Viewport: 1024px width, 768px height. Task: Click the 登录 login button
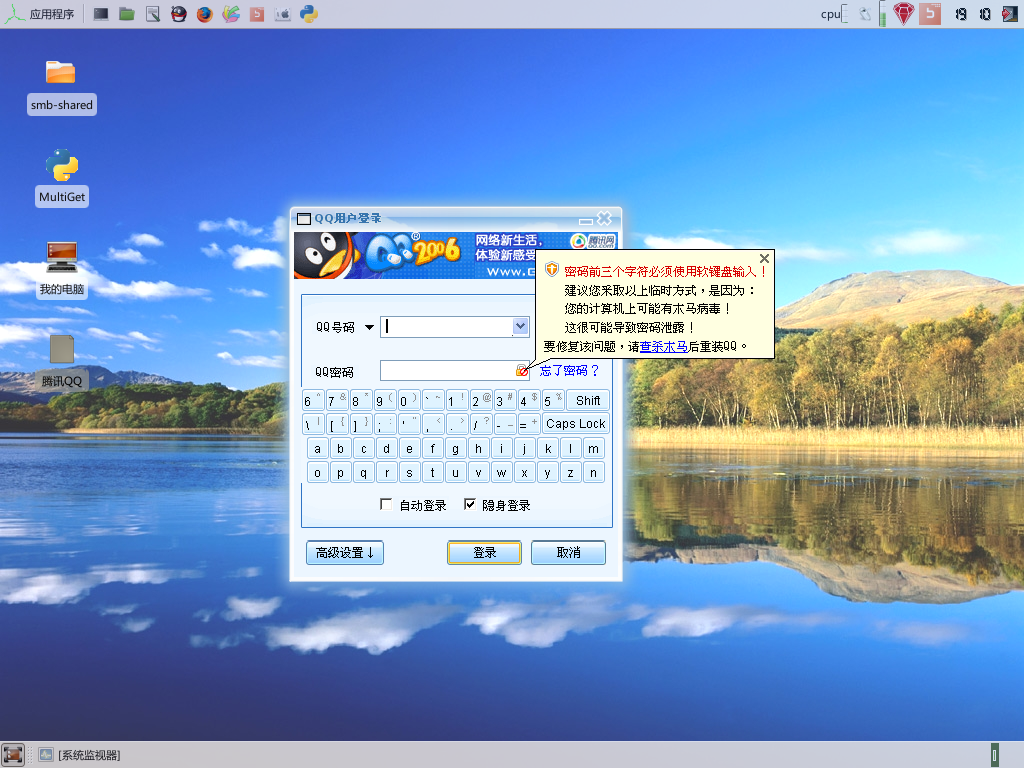coord(485,552)
